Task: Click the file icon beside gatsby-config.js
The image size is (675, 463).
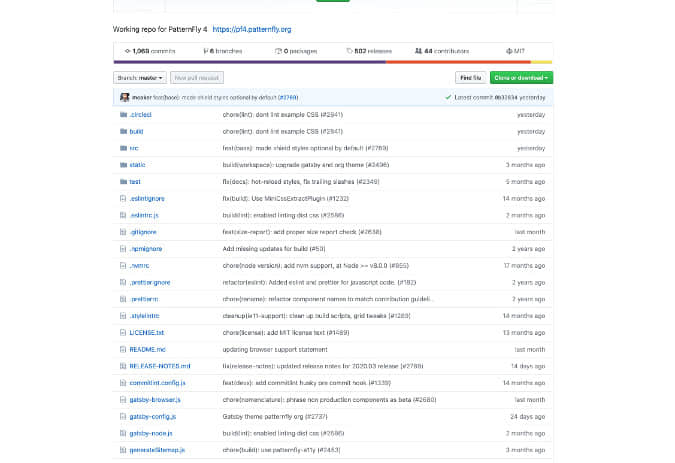Action: pos(123,416)
